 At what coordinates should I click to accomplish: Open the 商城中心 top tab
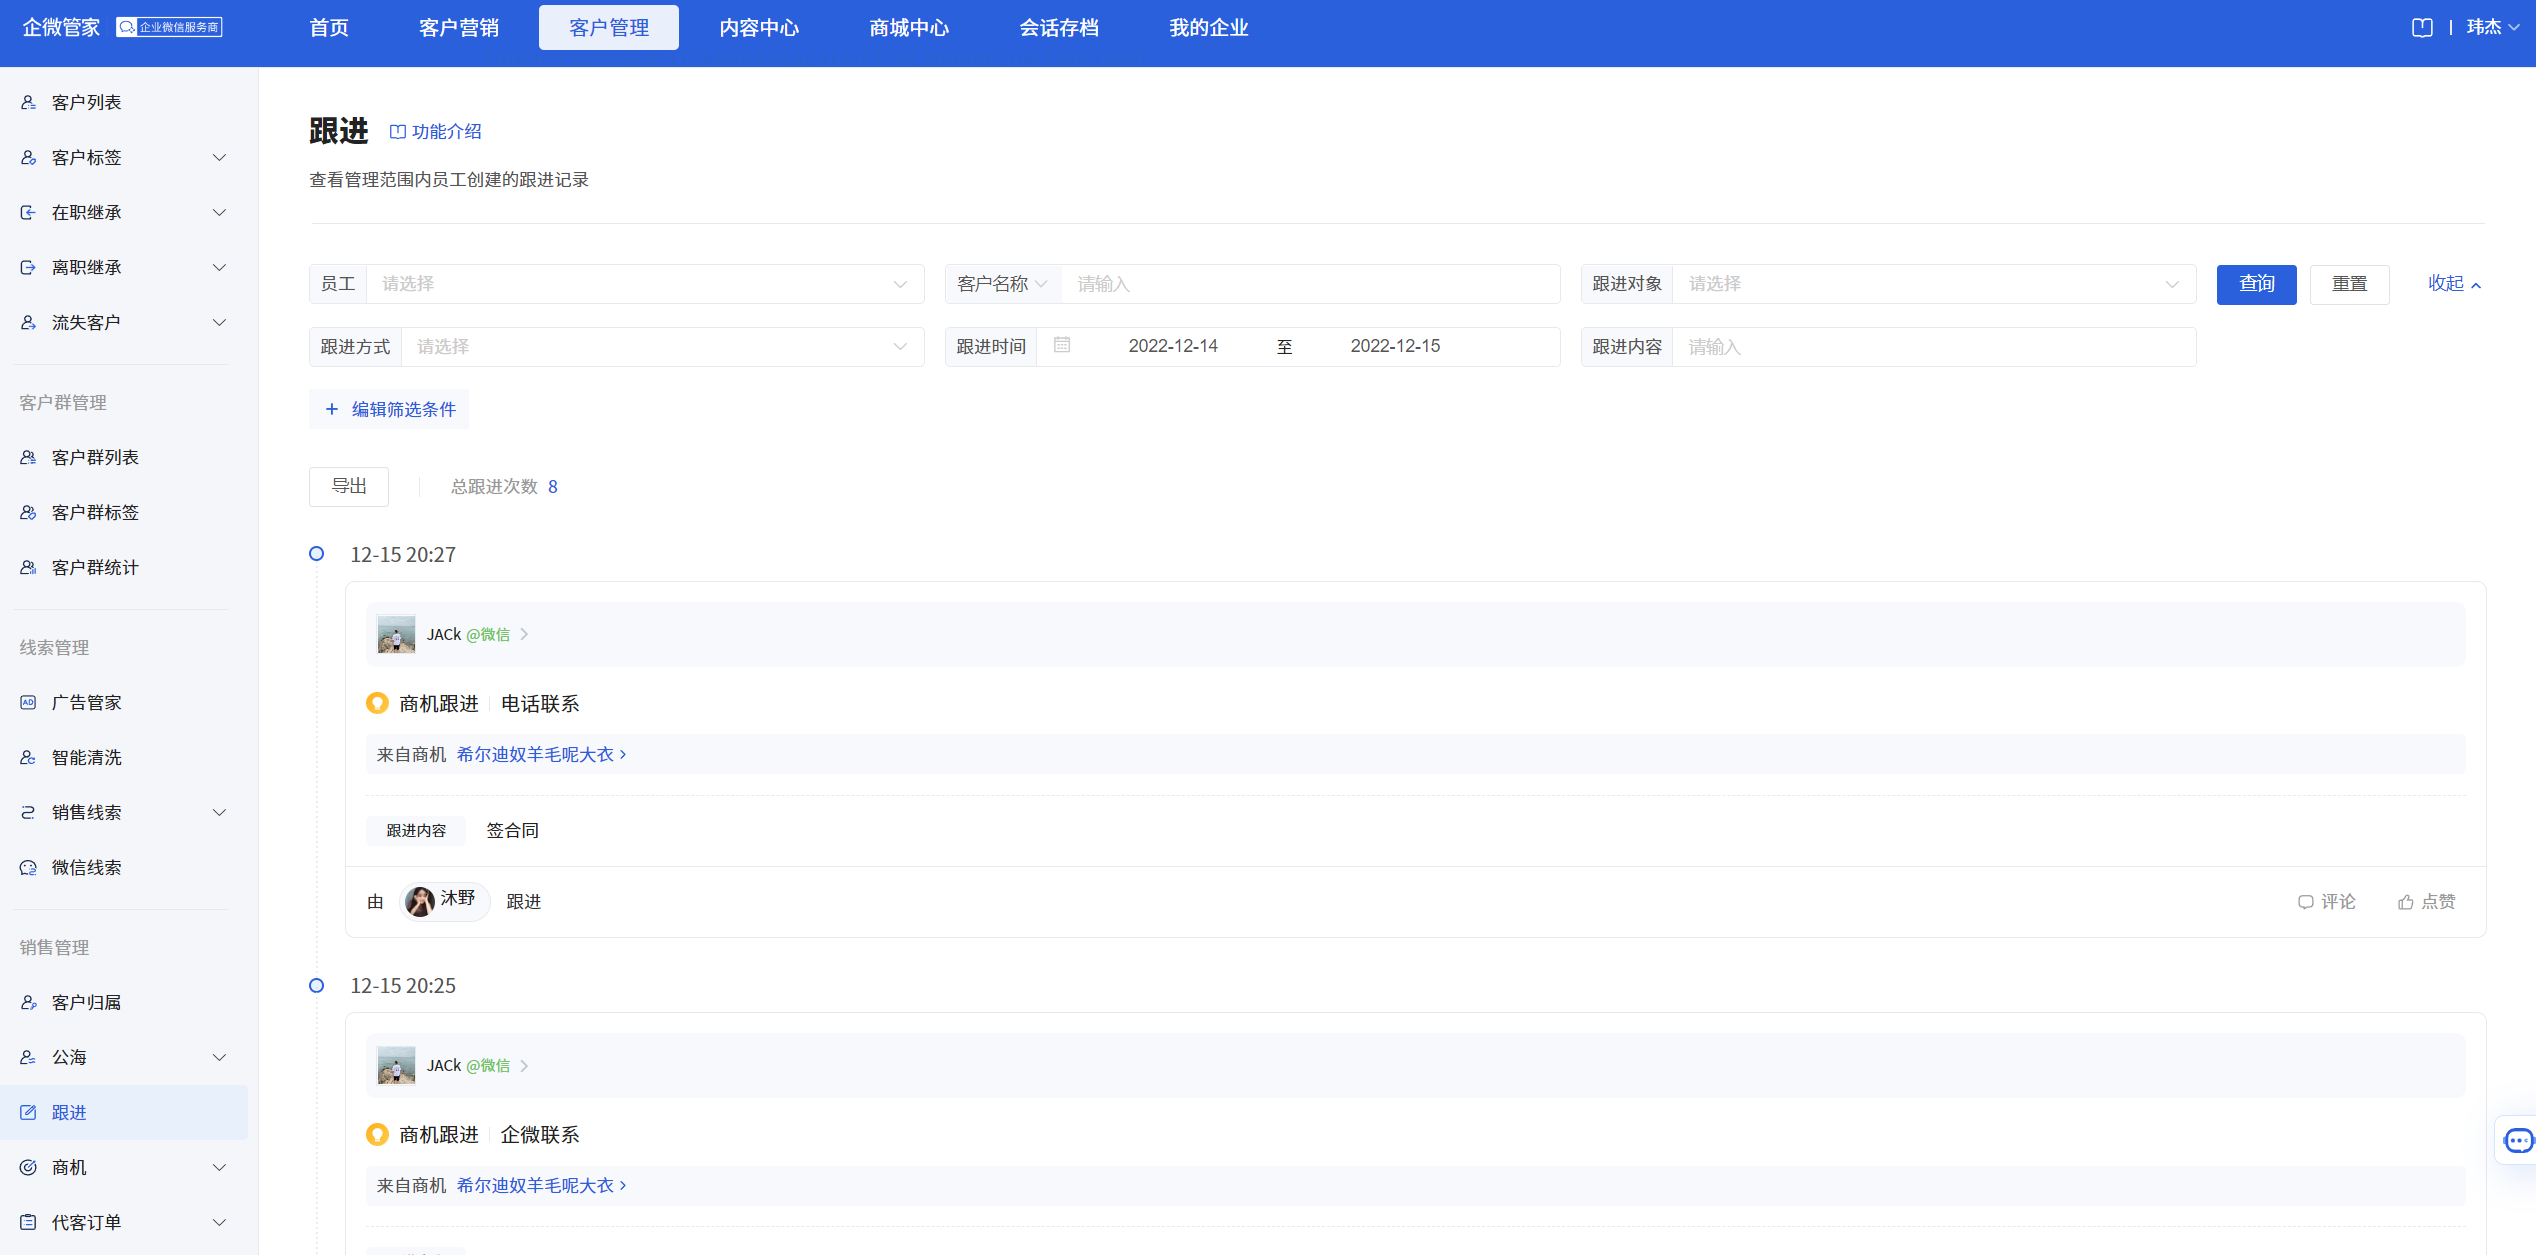pos(909,28)
